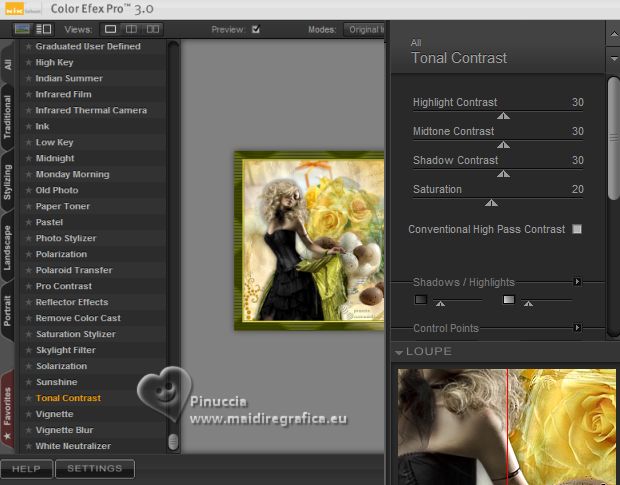This screenshot has height=485, width=620.
Task: Click the highlights protection slider handle
Action: tap(528, 304)
